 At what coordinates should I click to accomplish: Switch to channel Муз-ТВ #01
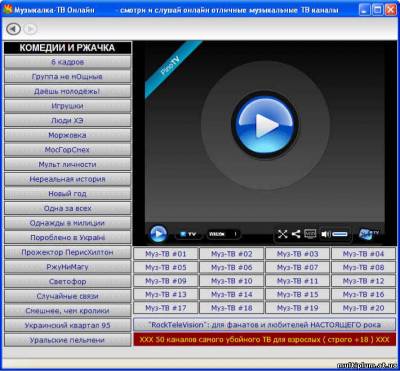tap(166, 254)
